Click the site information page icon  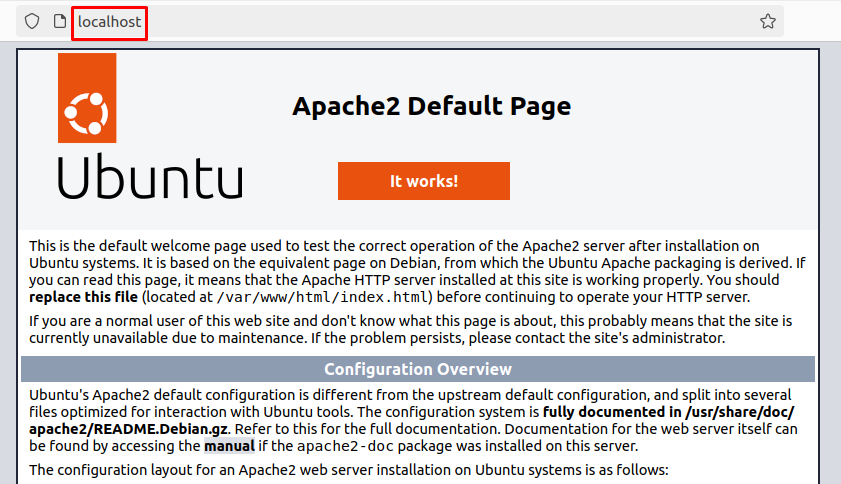pyautogui.click(x=60, y=21)
